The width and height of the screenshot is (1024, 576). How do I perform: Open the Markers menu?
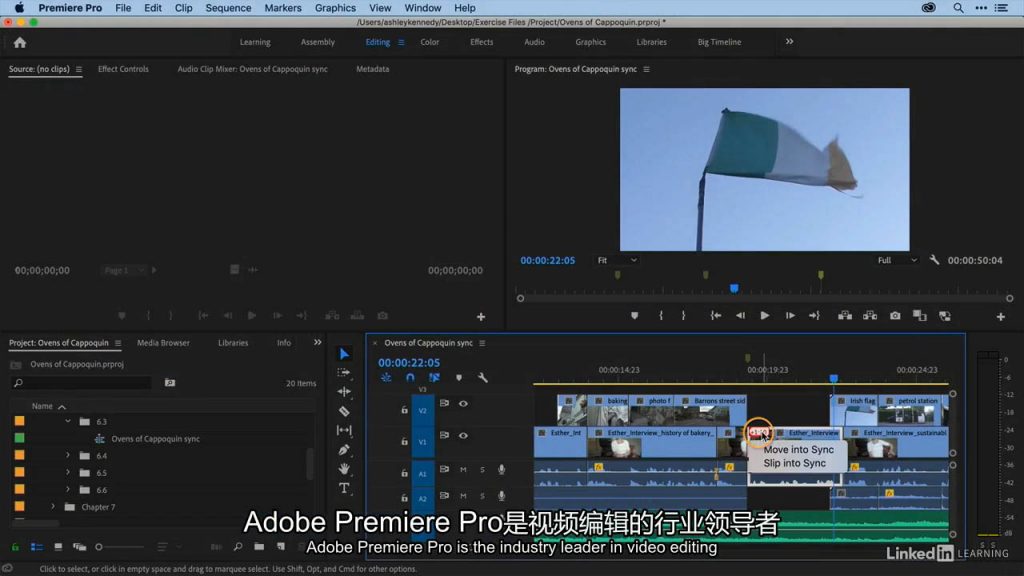(283, 8)
